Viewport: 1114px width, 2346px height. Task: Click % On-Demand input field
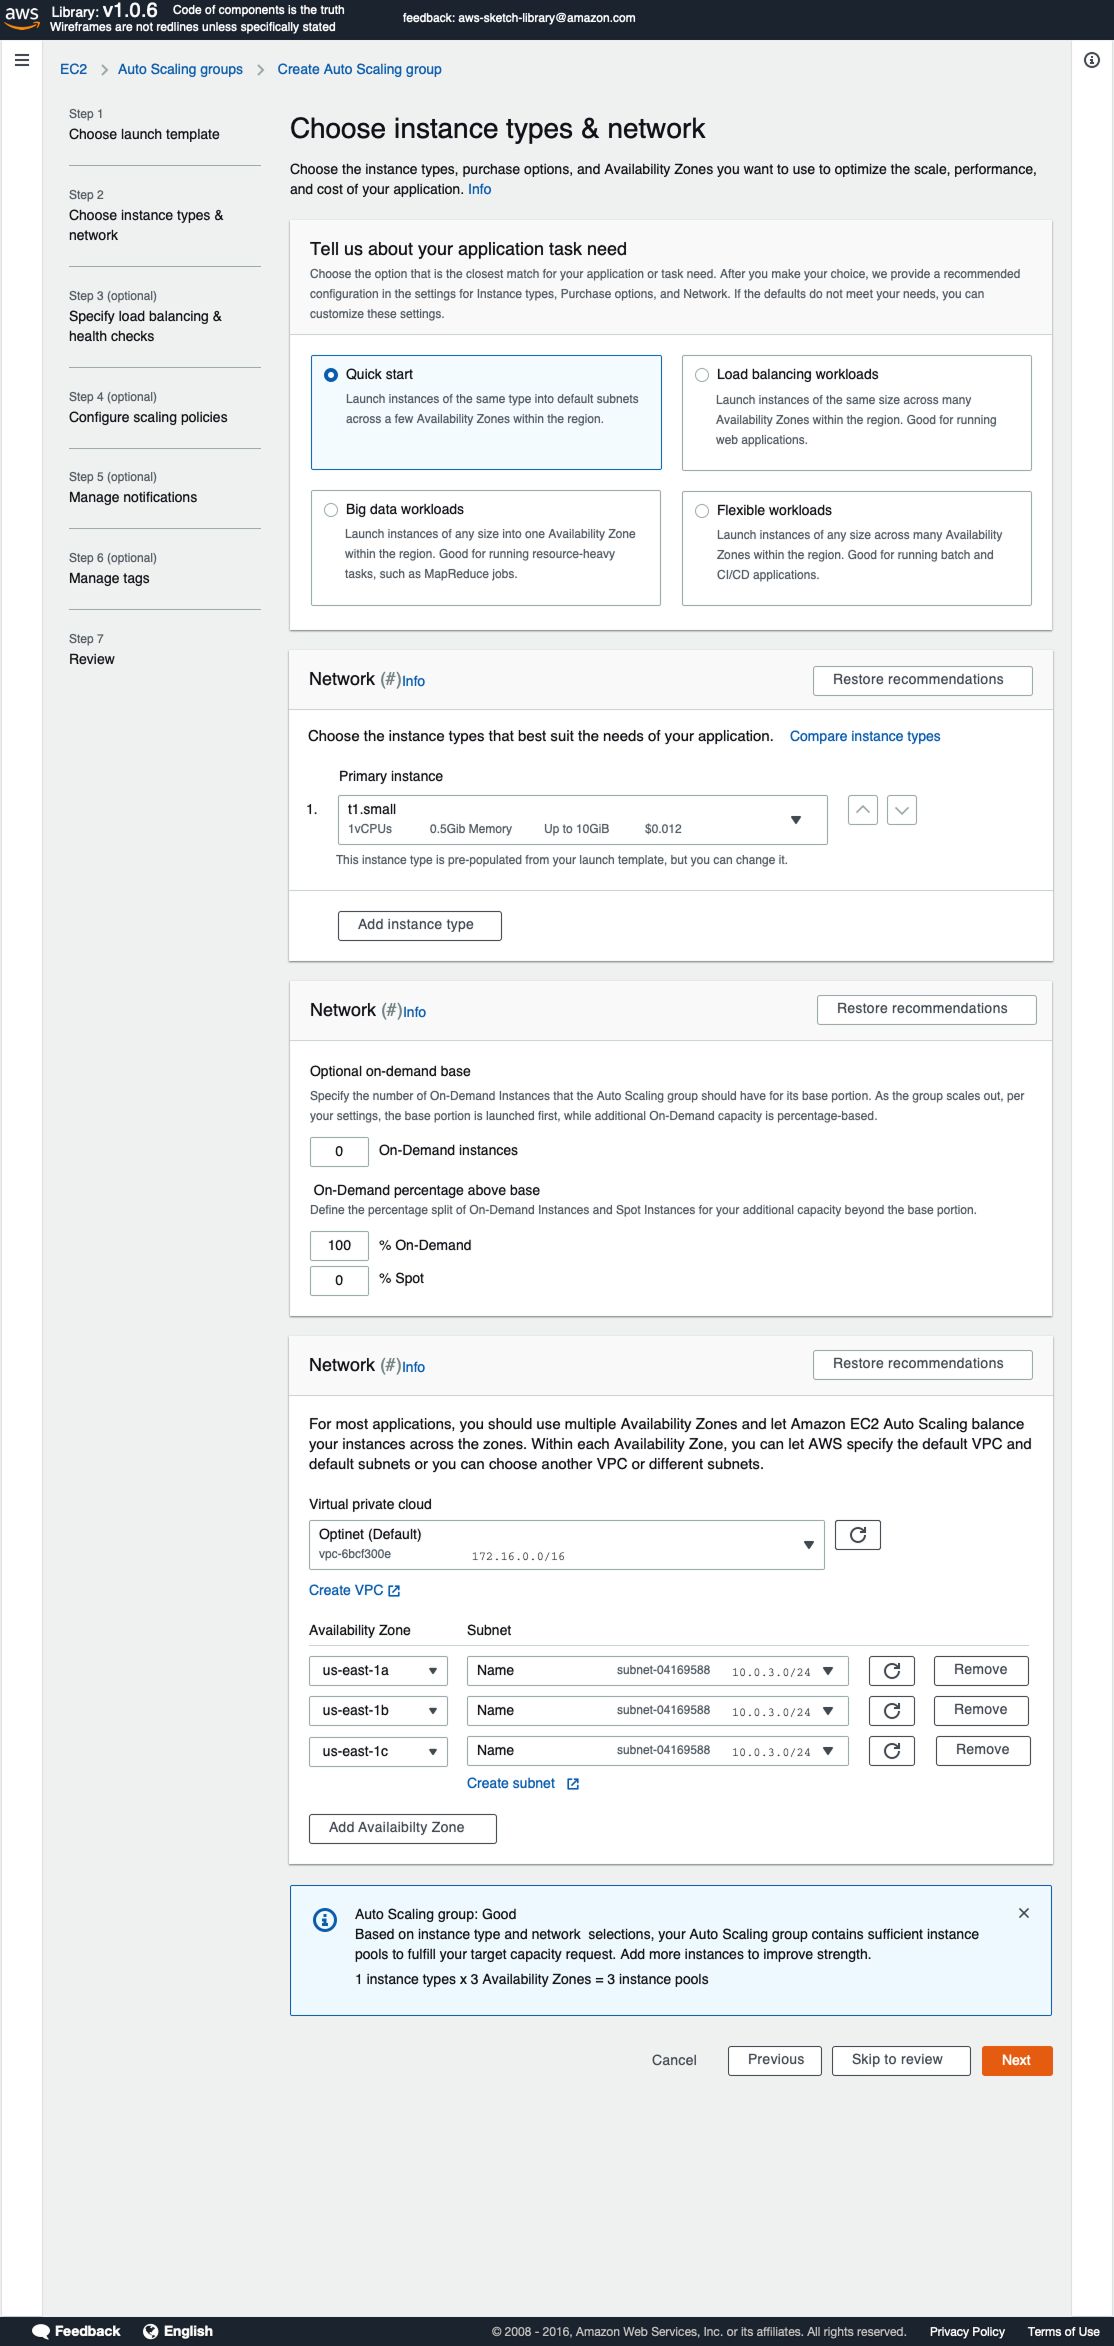(339, 1246)
